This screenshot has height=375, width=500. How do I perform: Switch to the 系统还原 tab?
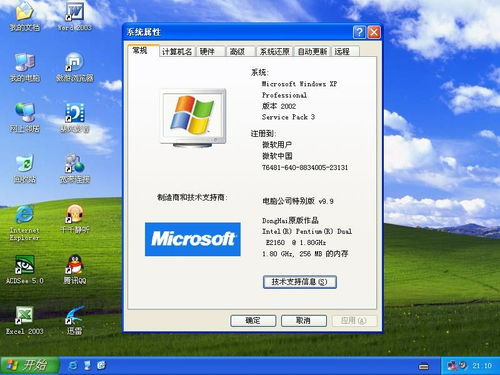pos(275,52)
